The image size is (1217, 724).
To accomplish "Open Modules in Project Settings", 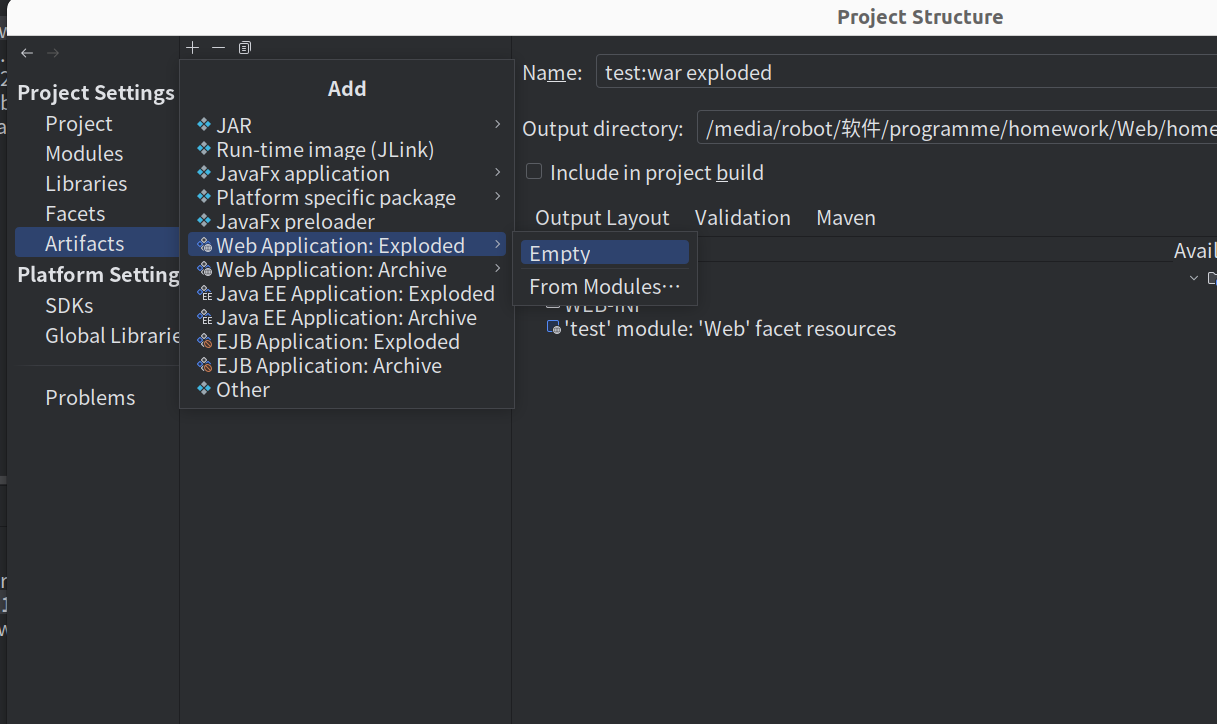I will (x=84, y=154).
